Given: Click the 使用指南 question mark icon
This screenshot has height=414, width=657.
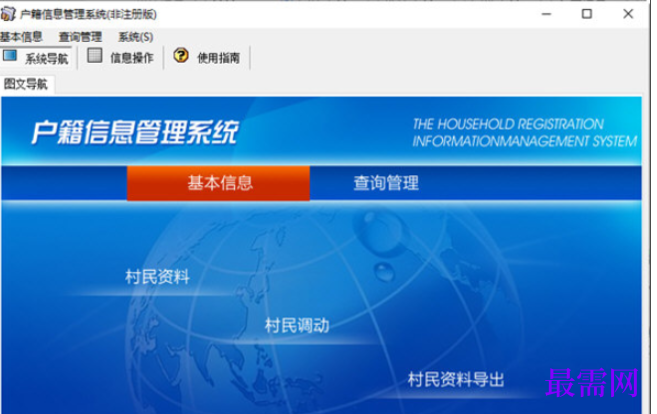Looking at the screenshot, I should click(x=181, y=55).
